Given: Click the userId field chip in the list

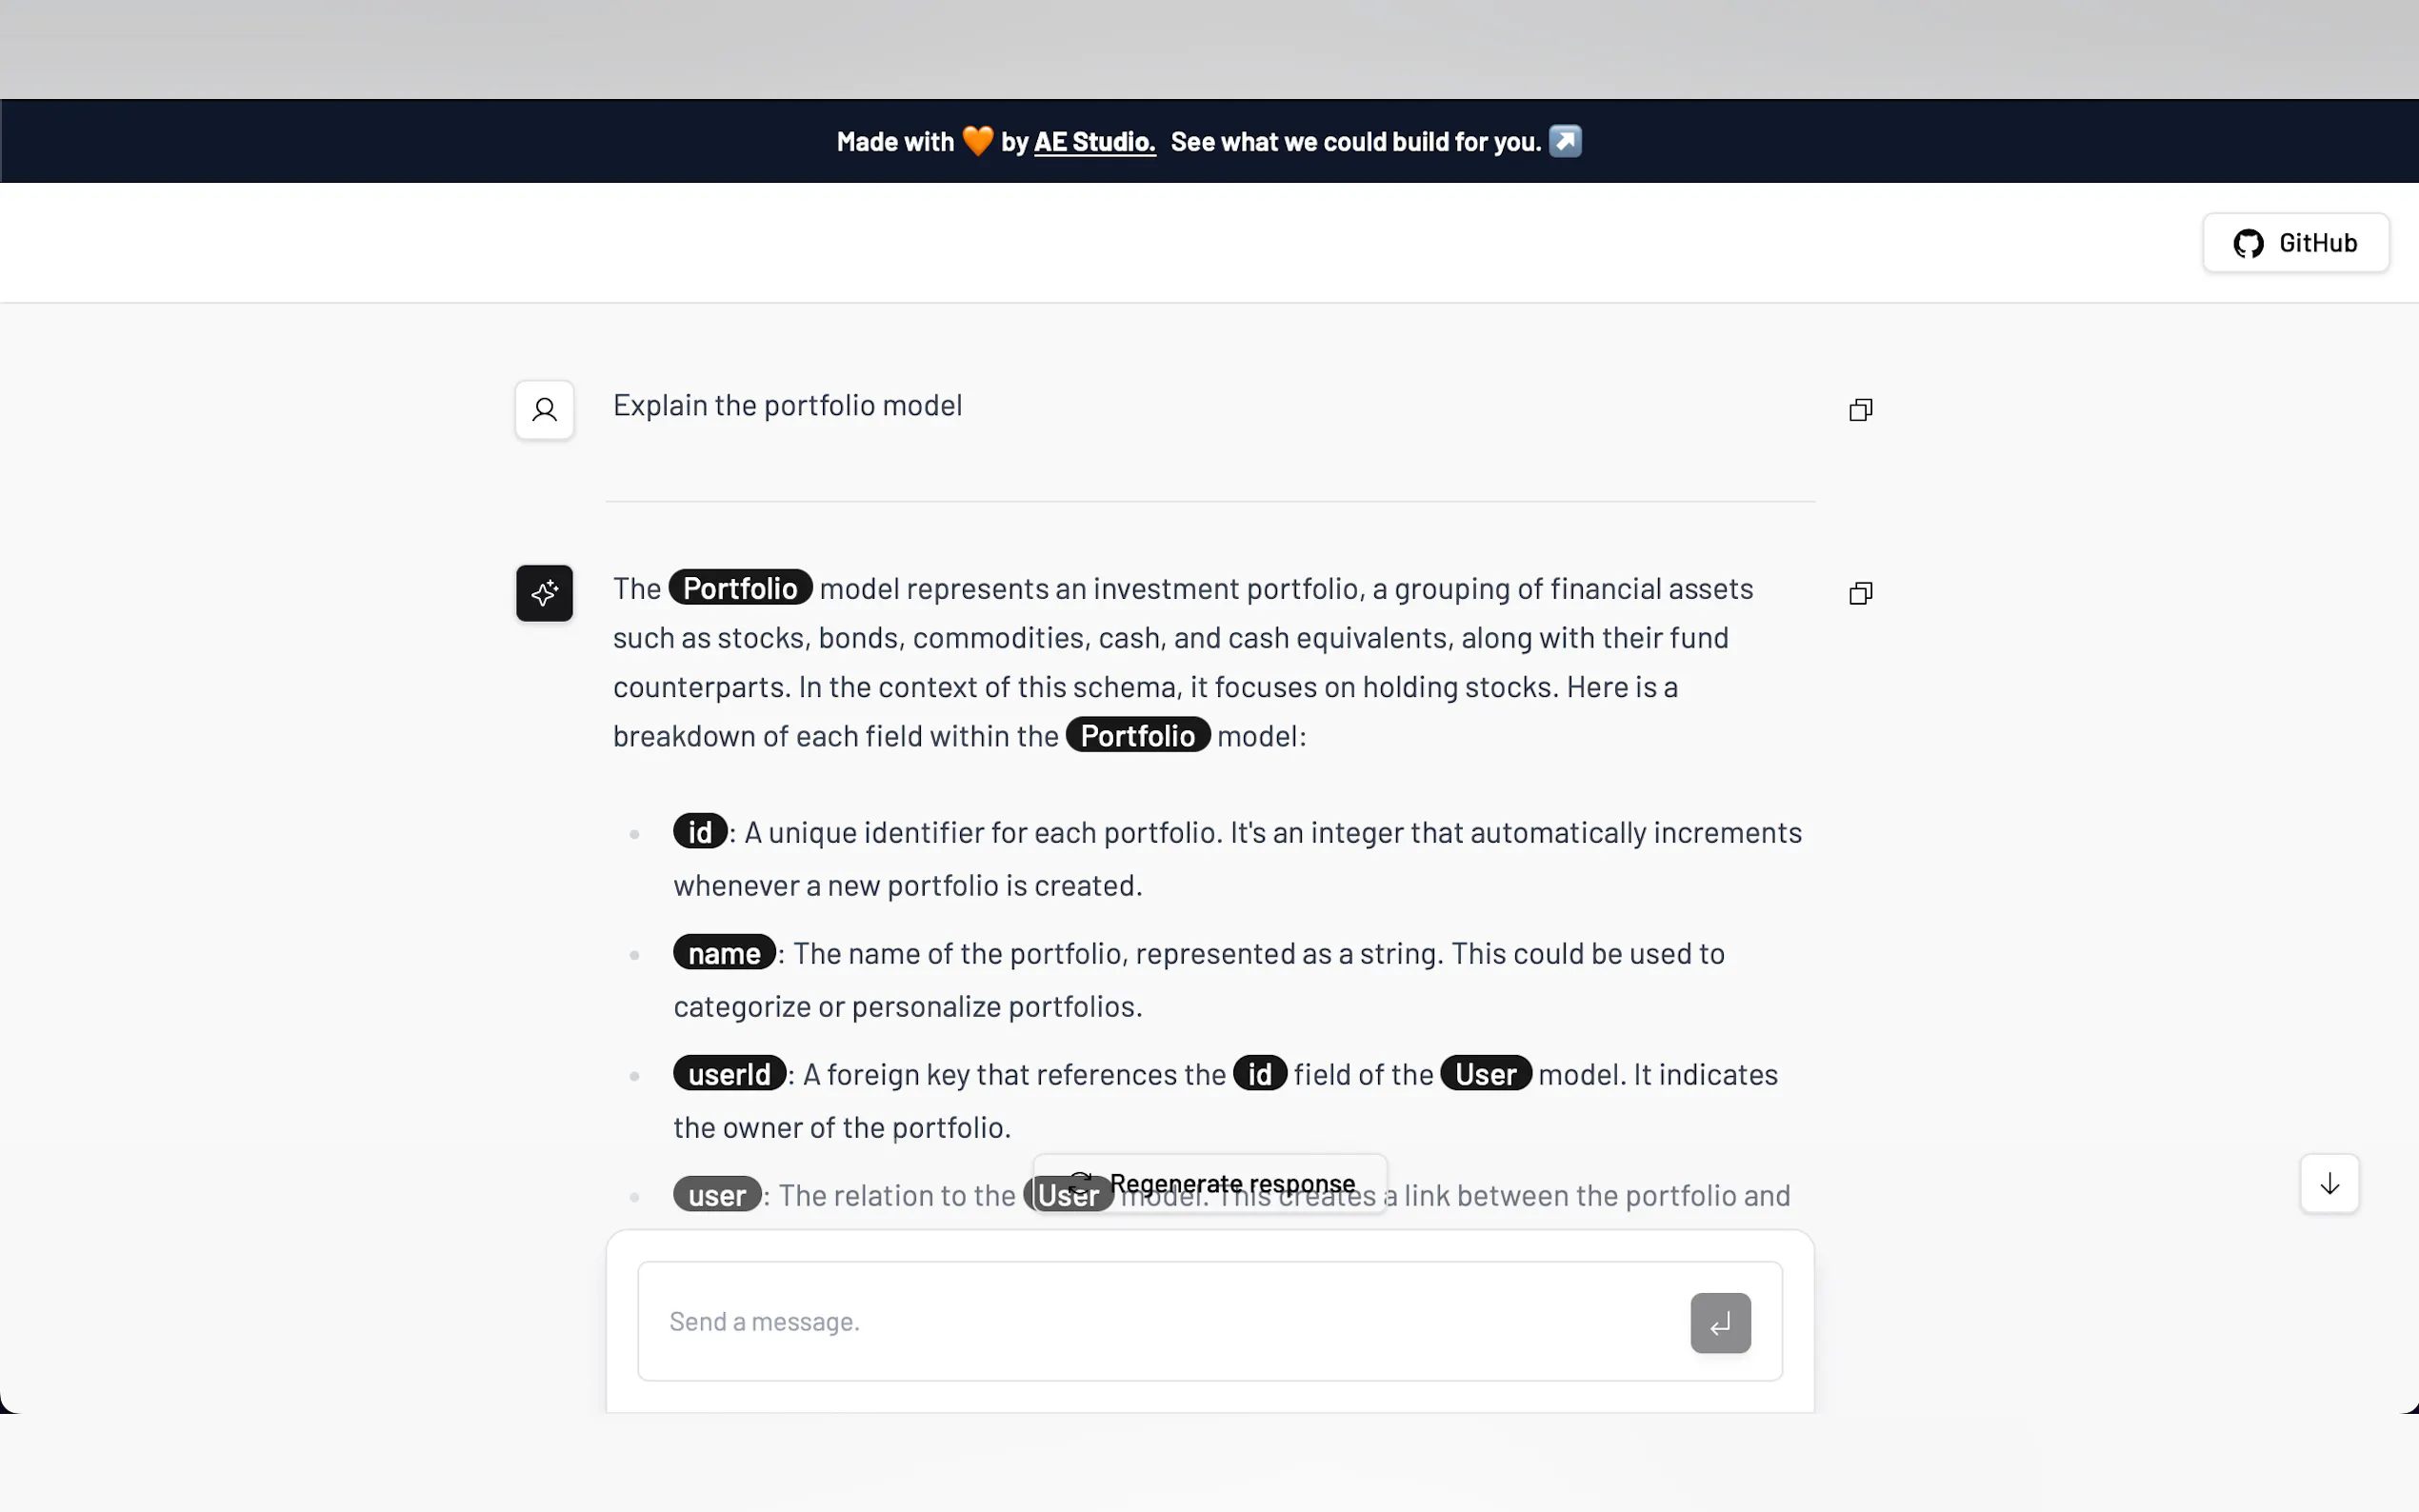Looking at the screenshot, I should point(729,1074).
